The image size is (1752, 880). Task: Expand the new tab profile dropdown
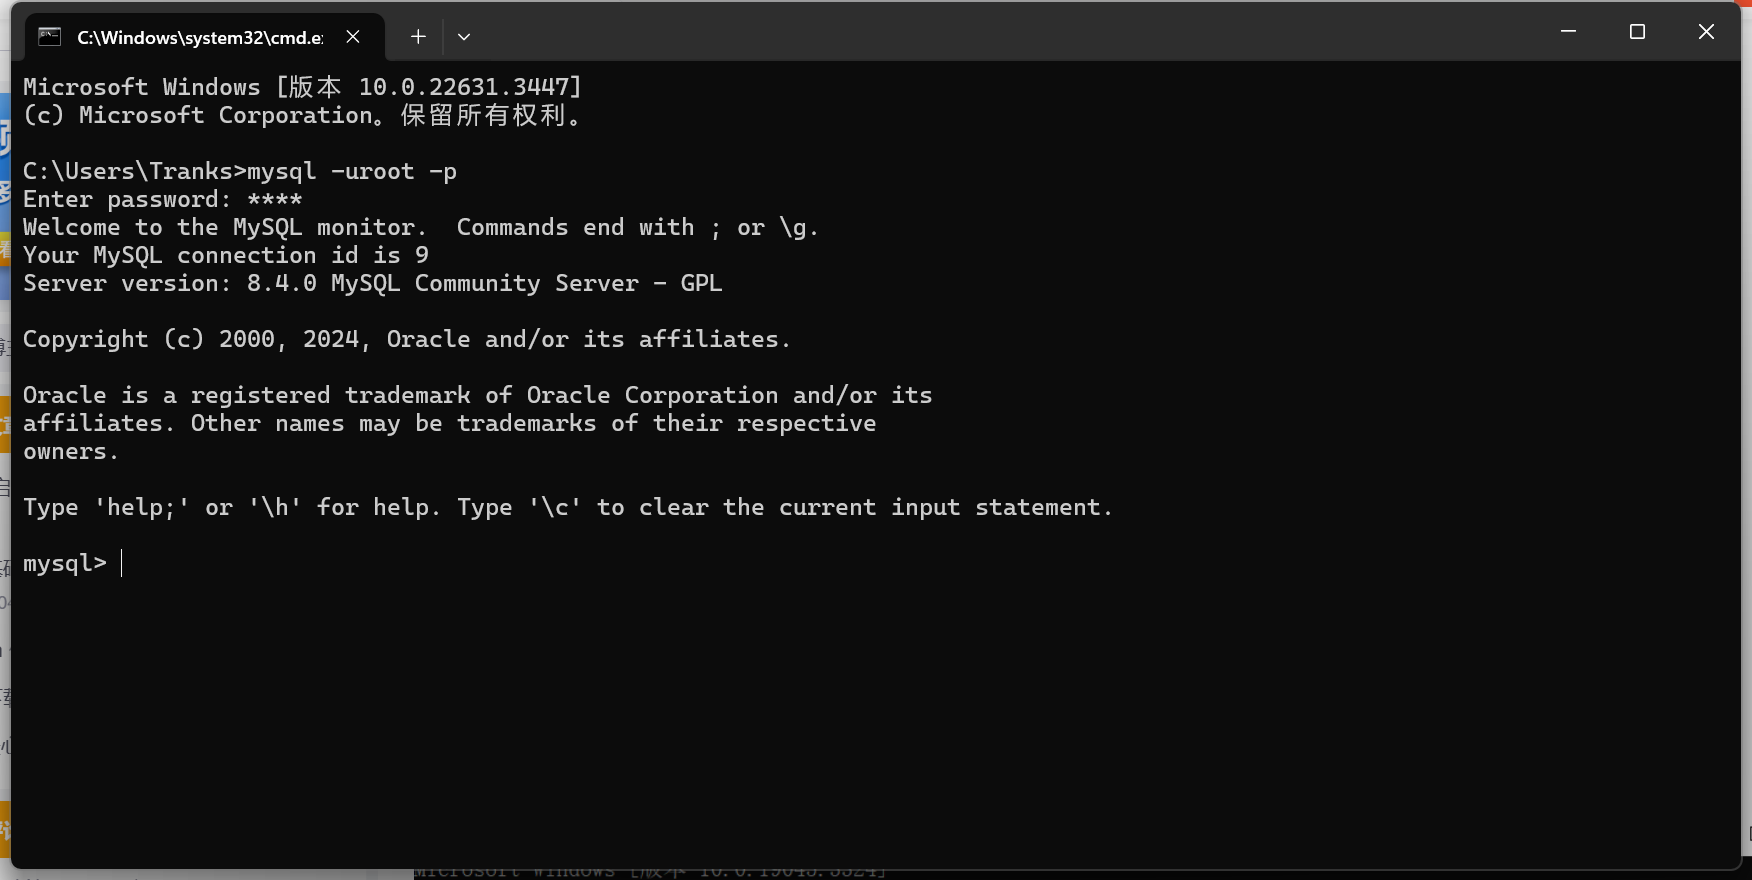click(464, 37)
